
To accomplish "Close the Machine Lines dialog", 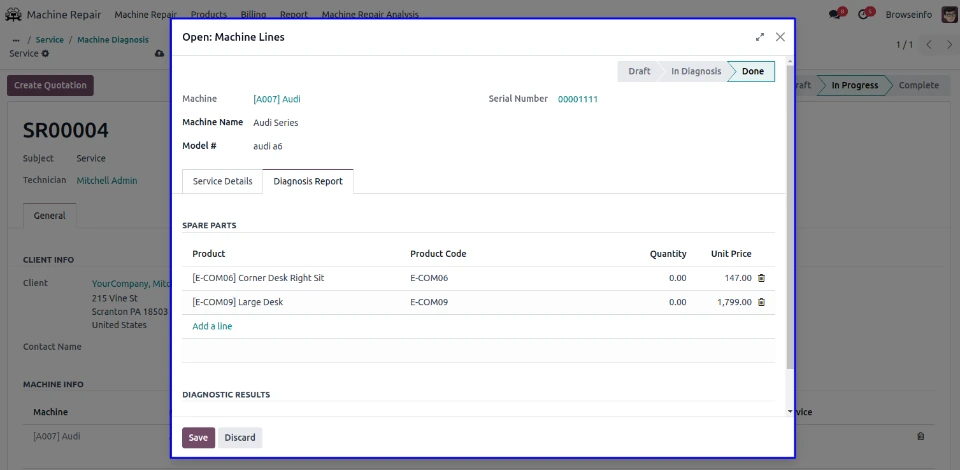I will click(780, 37).
